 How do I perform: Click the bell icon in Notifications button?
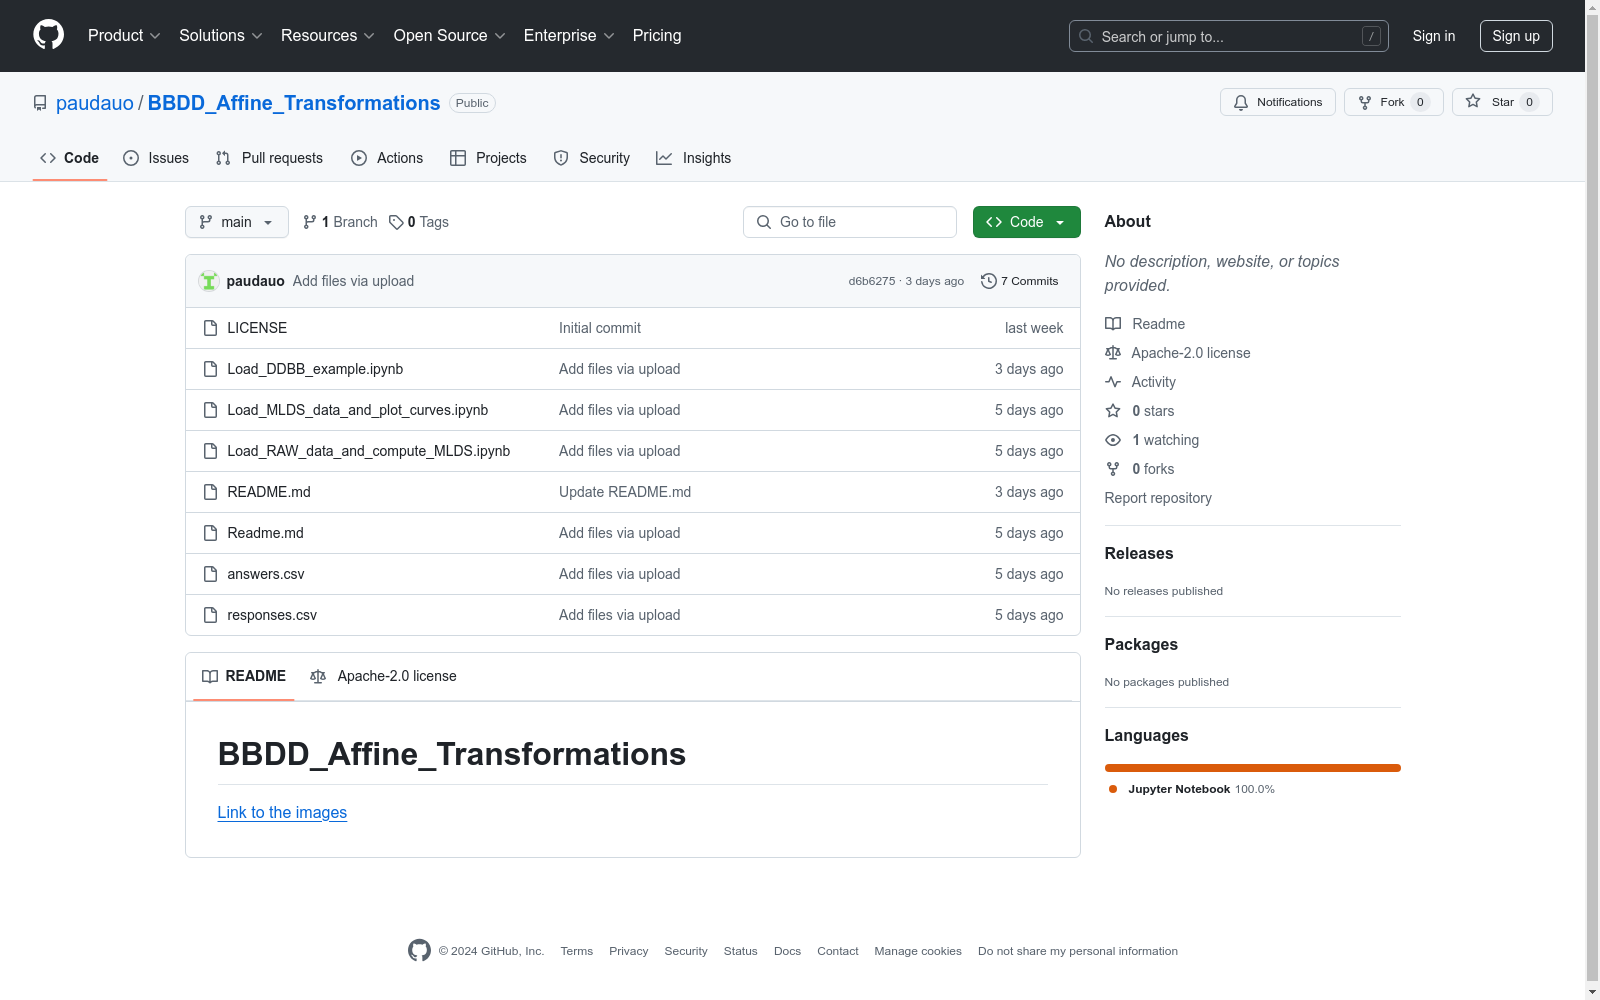pos(1241,102)
